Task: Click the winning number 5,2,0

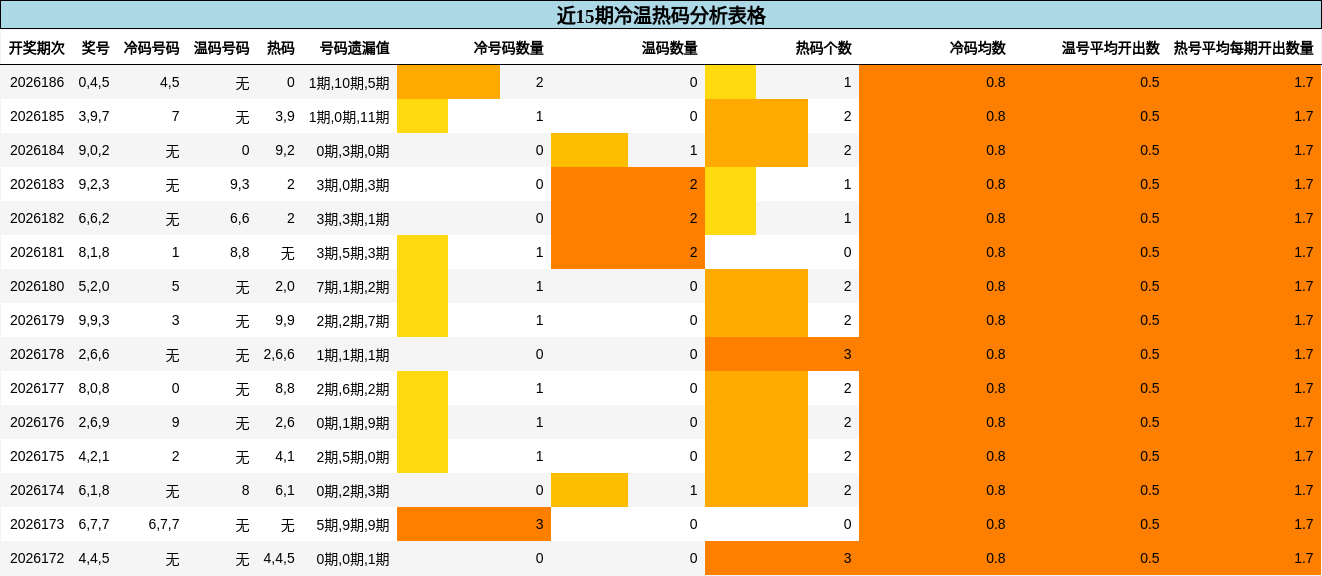Action: (x=94, y=286)
